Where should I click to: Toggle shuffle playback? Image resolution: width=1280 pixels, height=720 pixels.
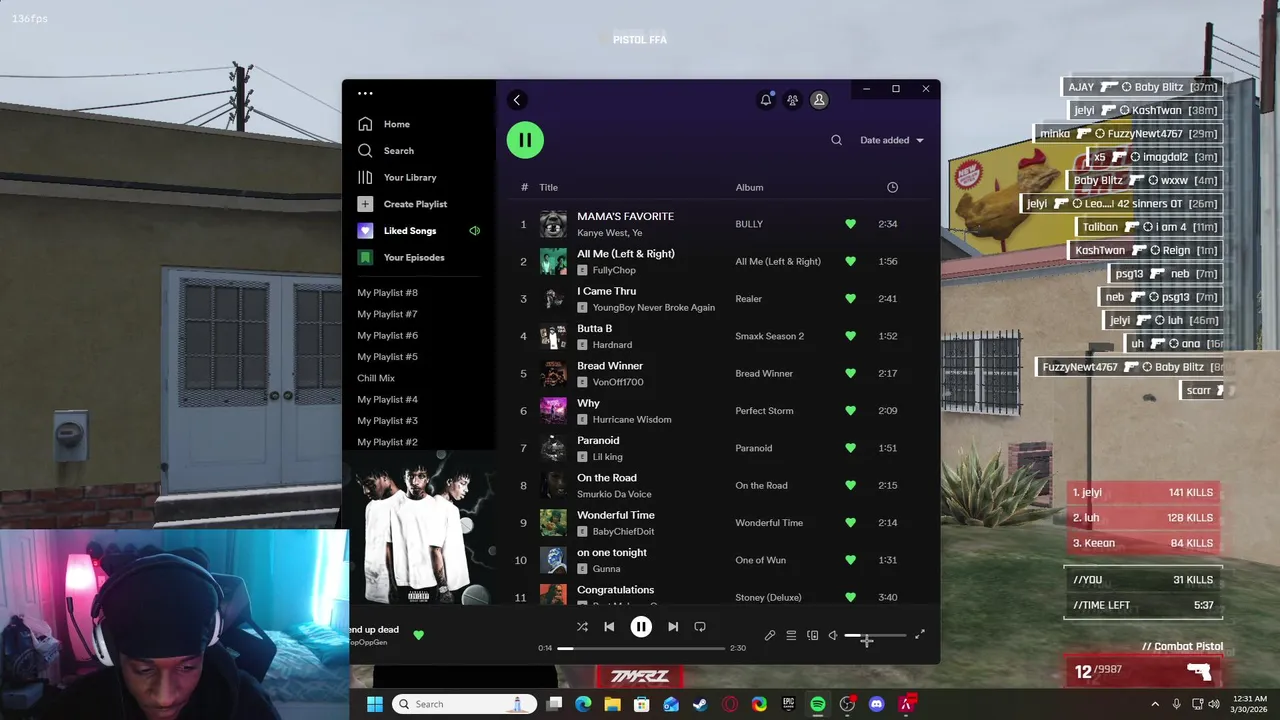(x=582, y=627)
